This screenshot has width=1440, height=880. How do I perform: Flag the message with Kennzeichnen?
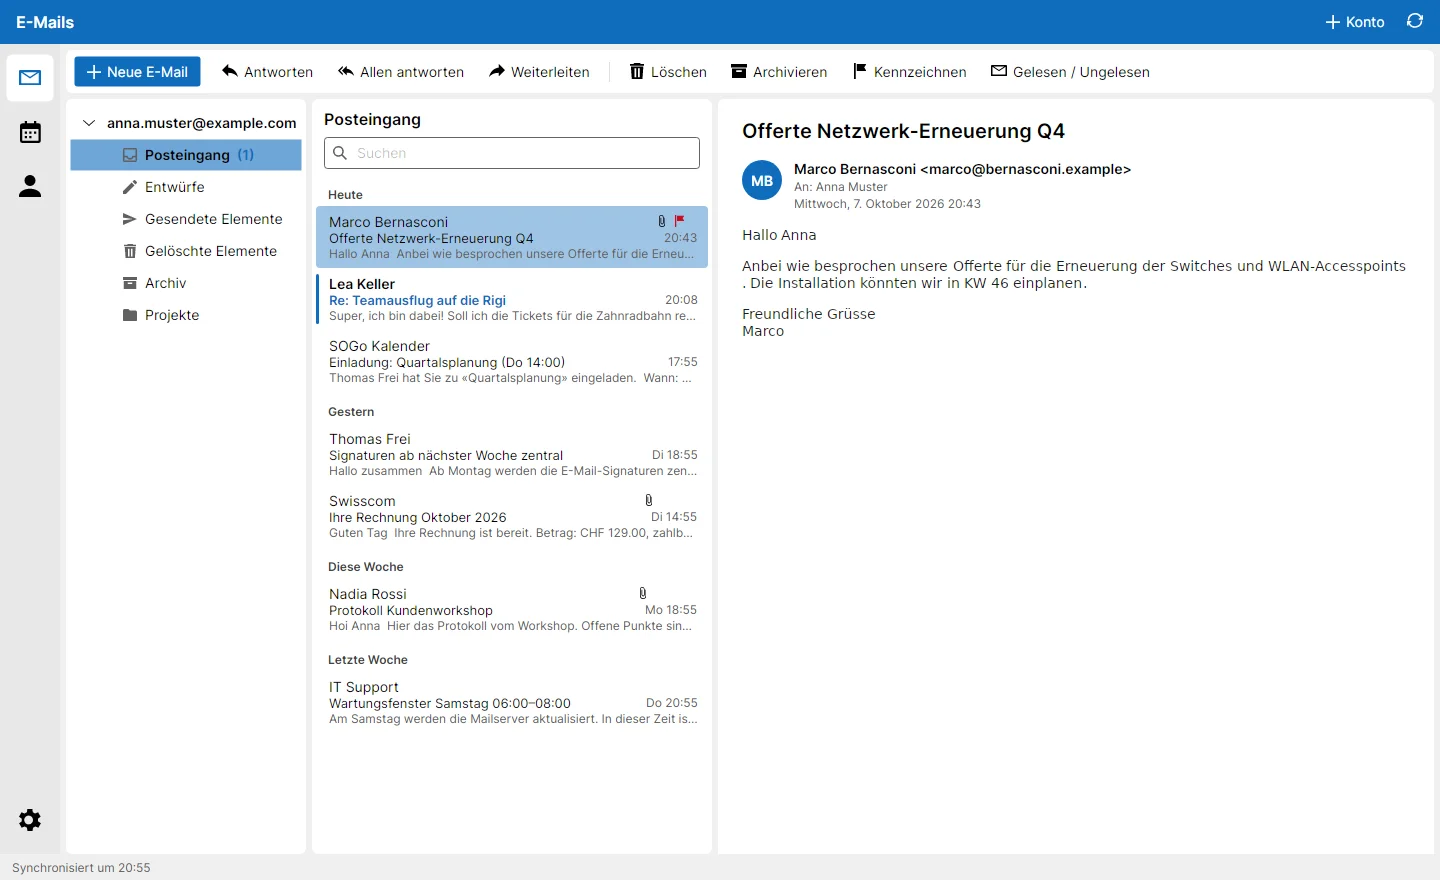point(909,72)
